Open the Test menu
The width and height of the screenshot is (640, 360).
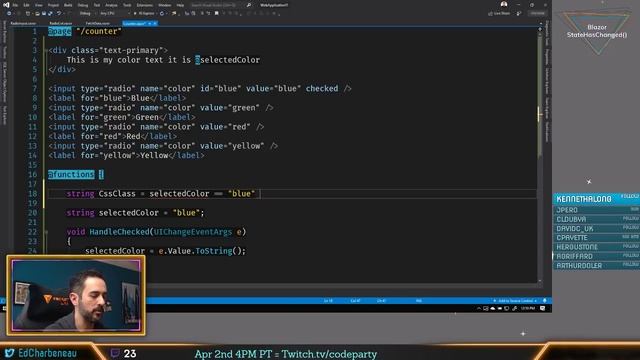pos(97,5)
